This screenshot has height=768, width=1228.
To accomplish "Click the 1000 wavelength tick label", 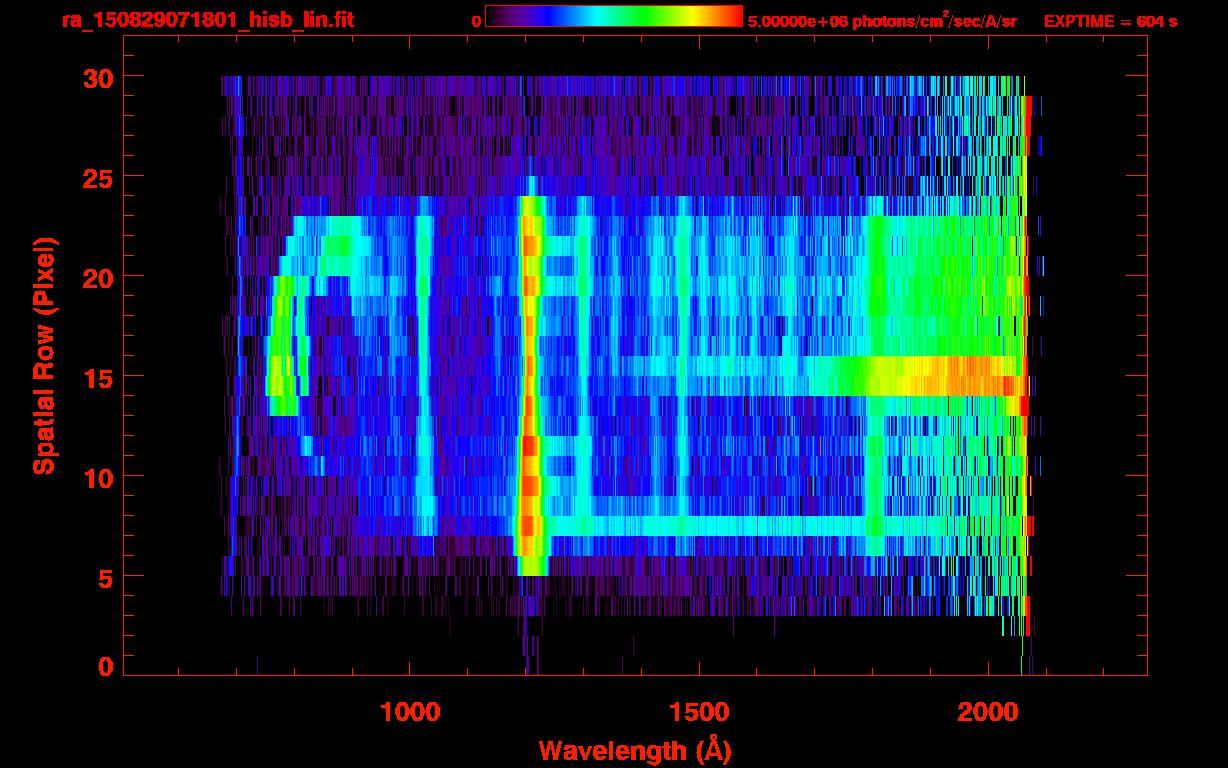I will coord(410,712).
